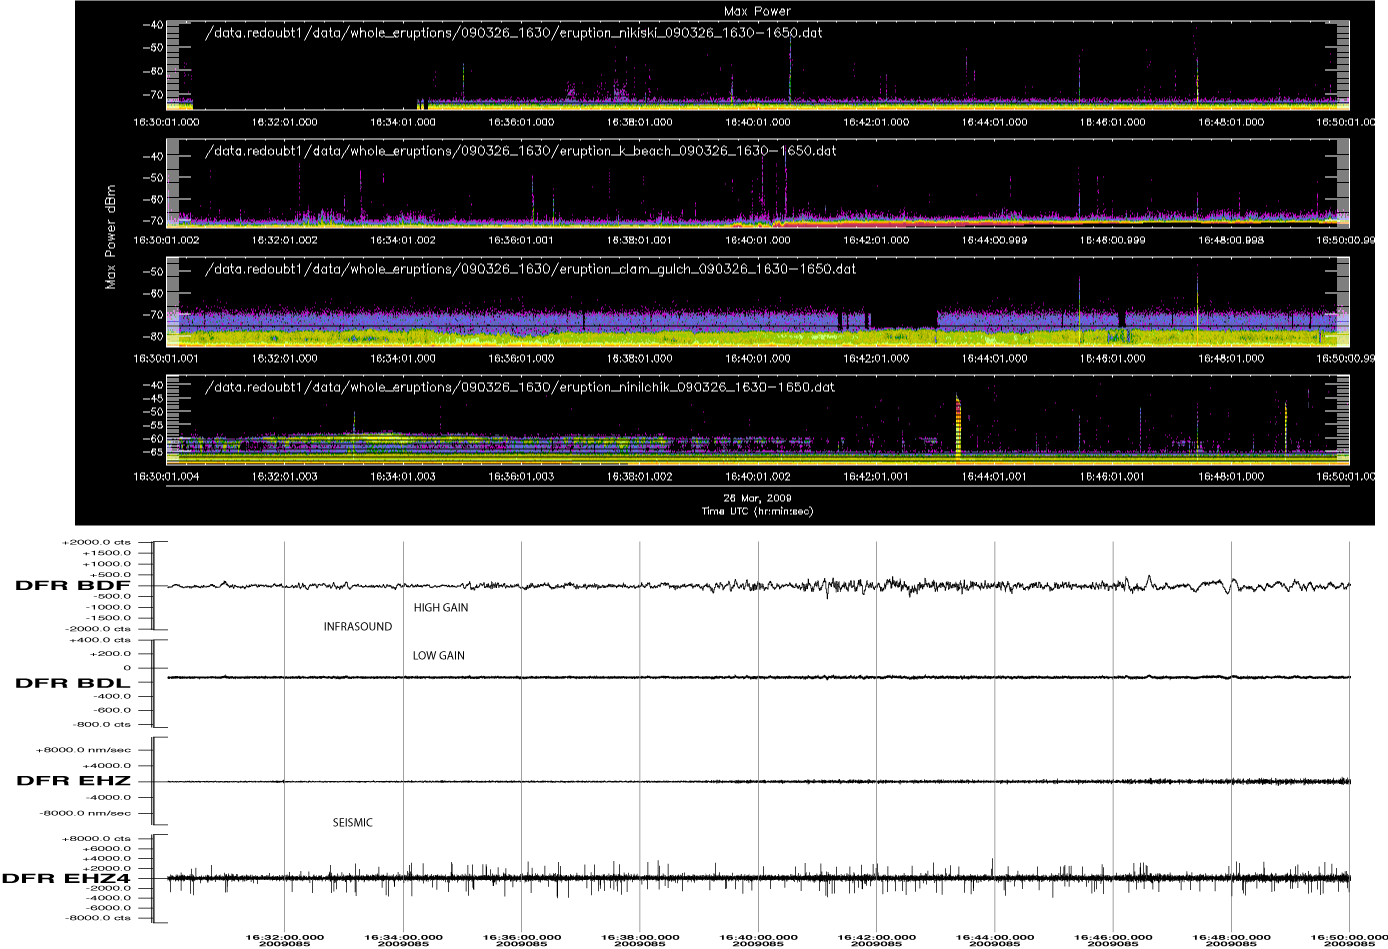This screenshot has height=949, width=1388.
Task: Click the "16:44:00.999" time in k_beach panel
Action: click(x=995, y=240)
